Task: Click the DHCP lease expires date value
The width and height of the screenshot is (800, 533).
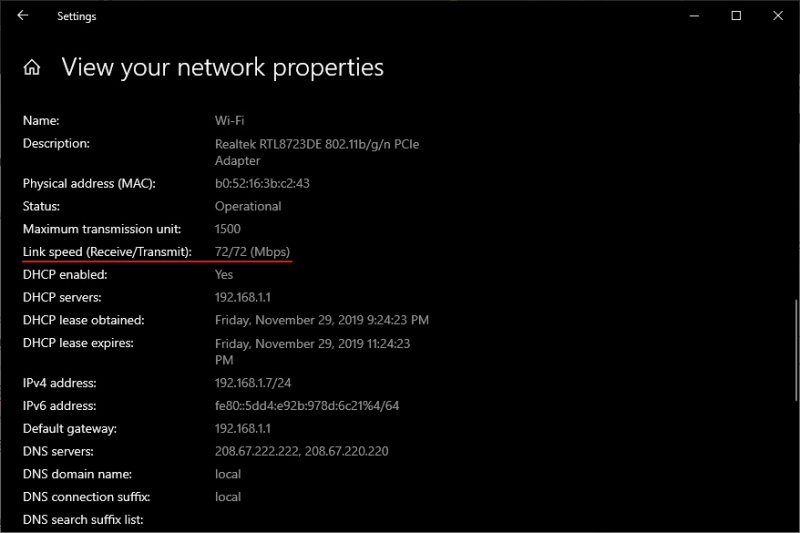Action: pos(312,351)
